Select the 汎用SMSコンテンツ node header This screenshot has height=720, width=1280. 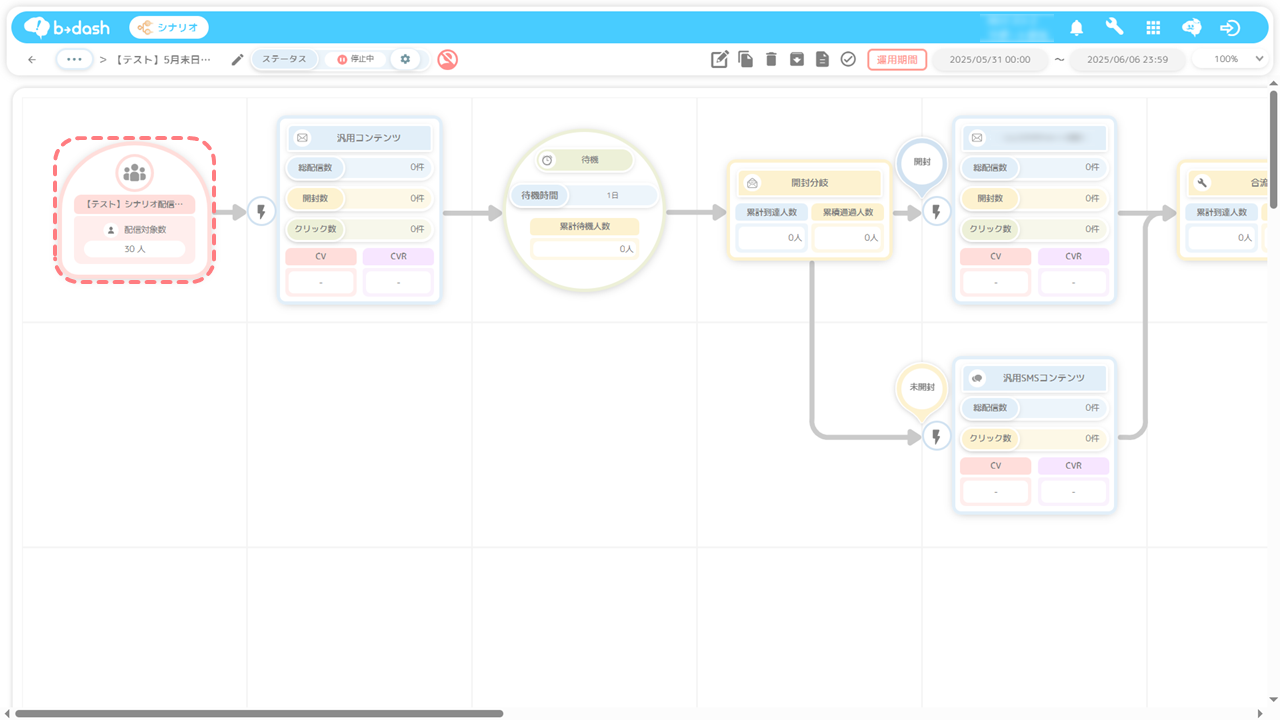pos(1035,378)
